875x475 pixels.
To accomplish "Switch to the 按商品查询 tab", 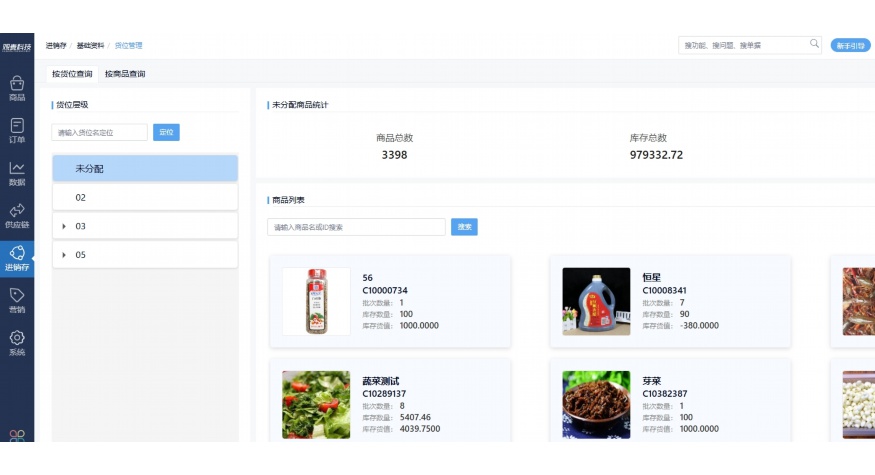I will 125,74.
